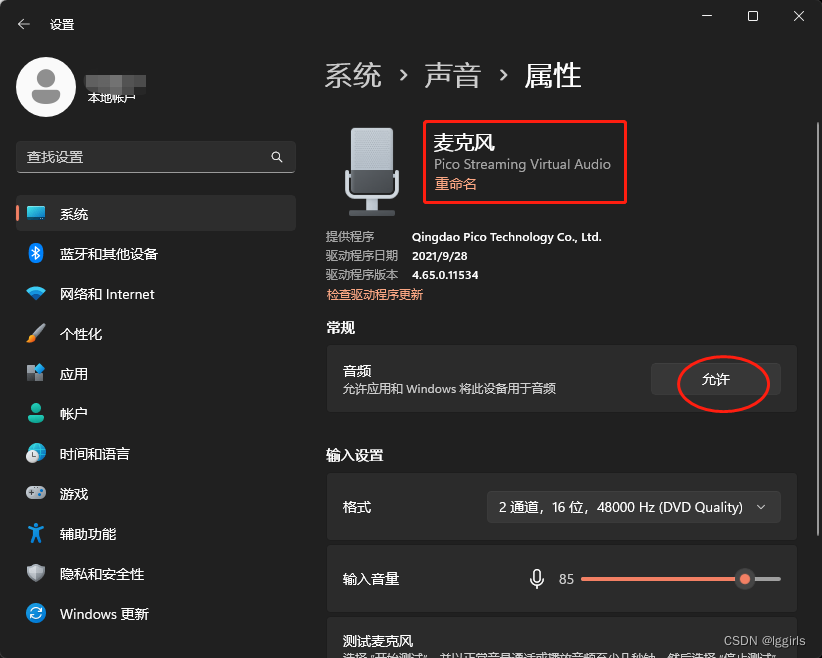Click the Windows 更新 sync icon
Screen dimensions: 822x658
[36, 613]
